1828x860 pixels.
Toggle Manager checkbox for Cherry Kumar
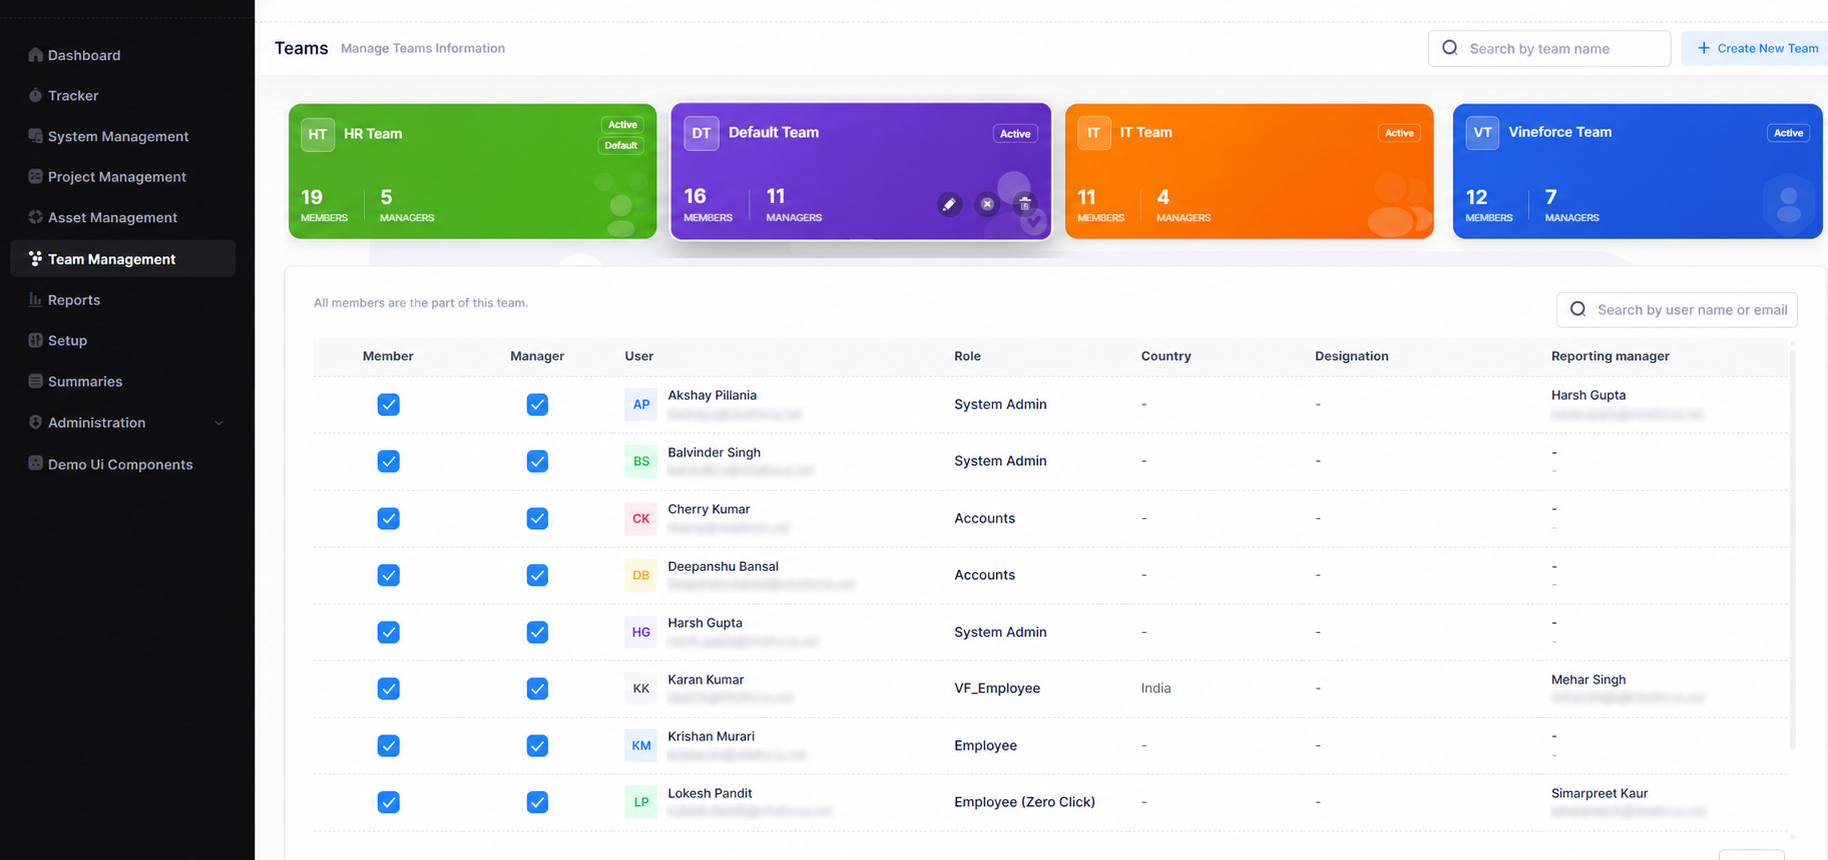[537, 518]
